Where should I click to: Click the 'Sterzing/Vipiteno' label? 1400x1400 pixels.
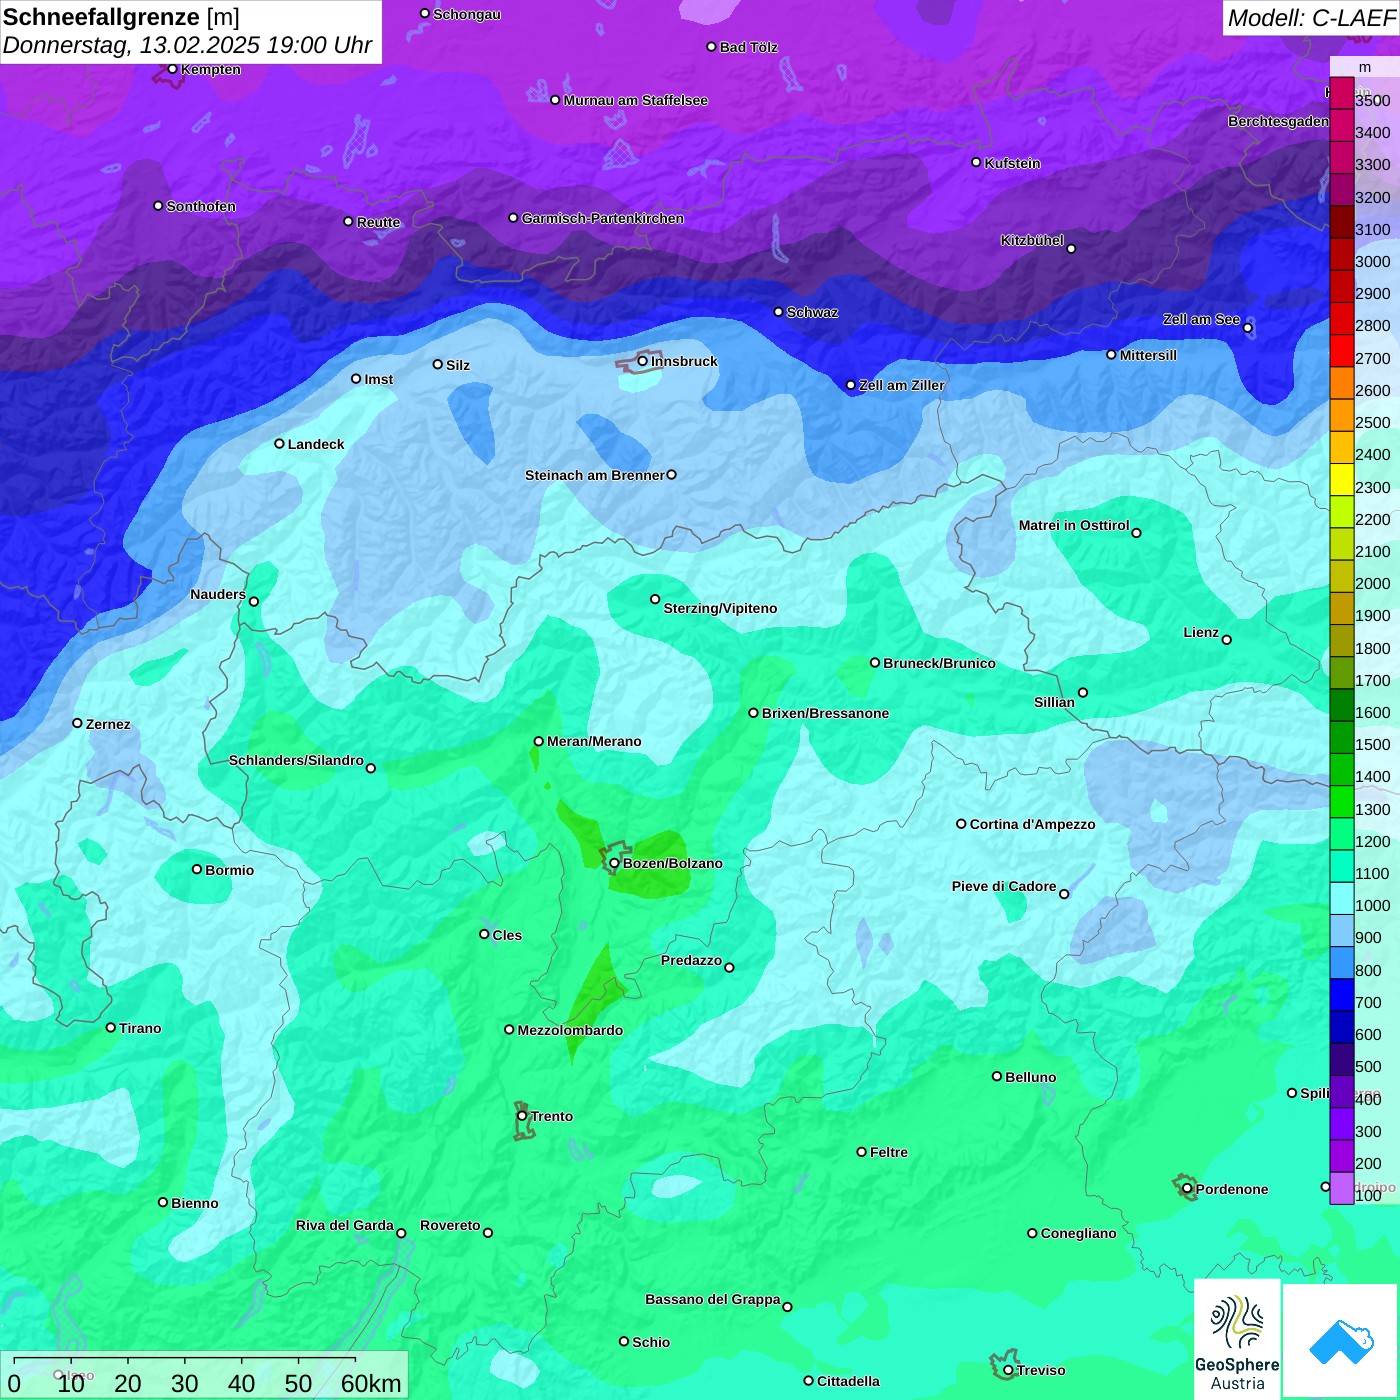tap(720, 608)
